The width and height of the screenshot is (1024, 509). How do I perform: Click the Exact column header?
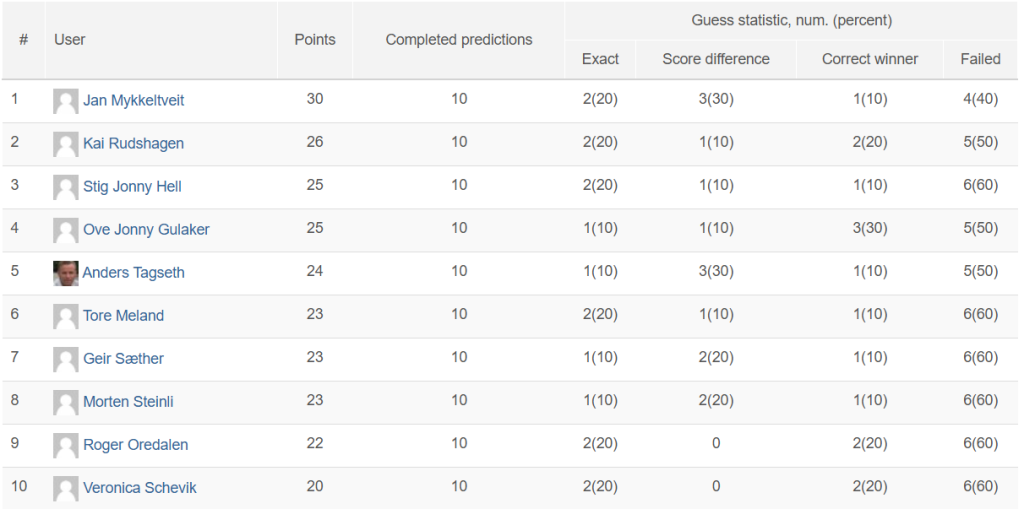(x=600, y=59)
